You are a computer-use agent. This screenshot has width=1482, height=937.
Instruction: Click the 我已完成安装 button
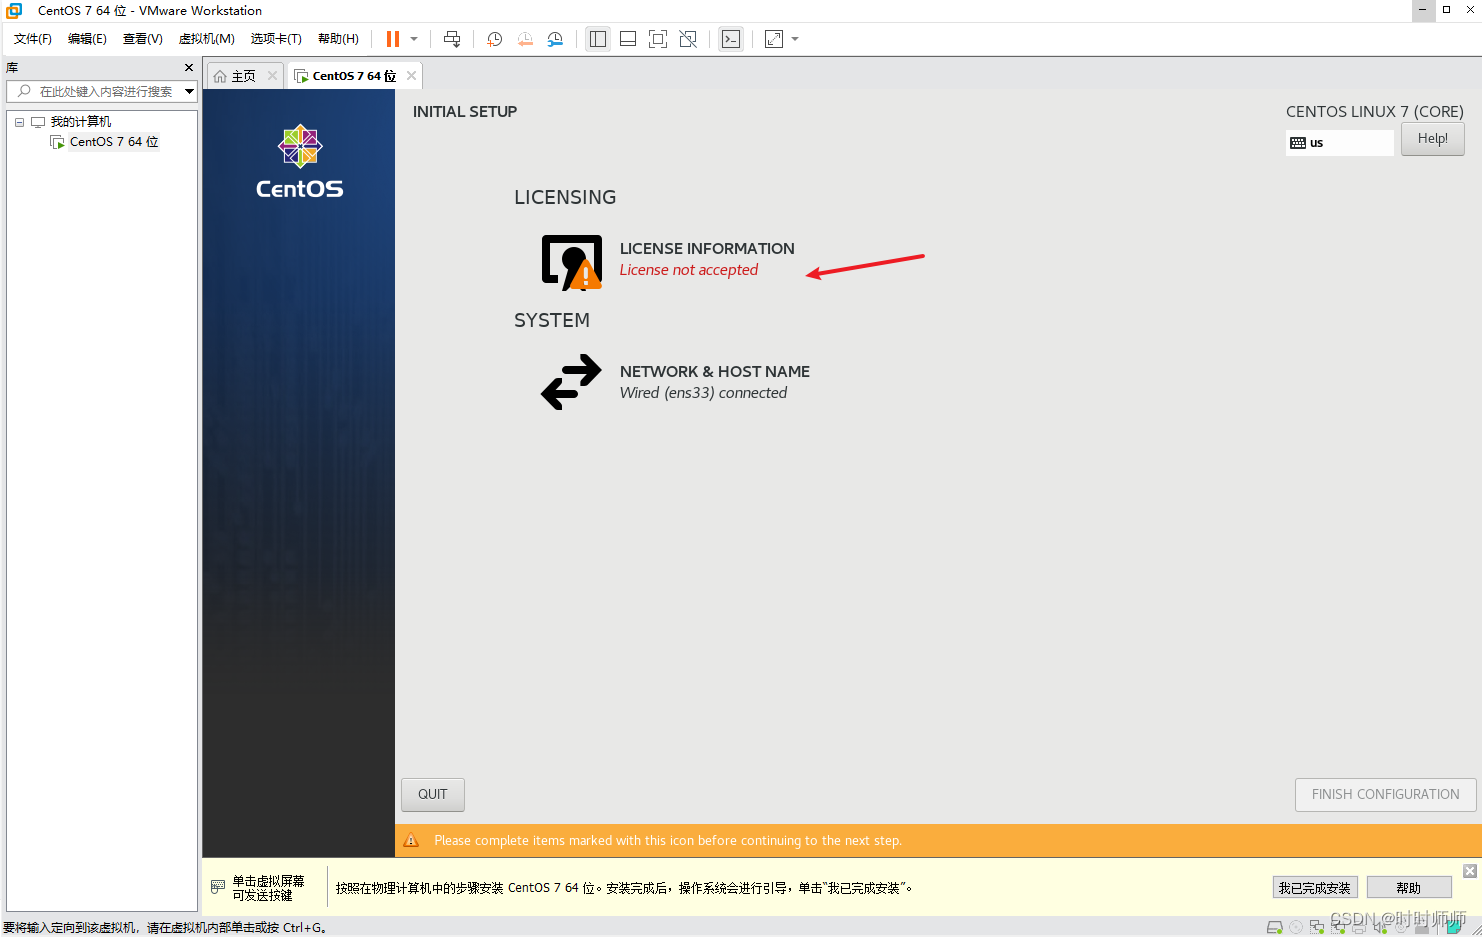pyautogui.click(x=1315, y=888)
